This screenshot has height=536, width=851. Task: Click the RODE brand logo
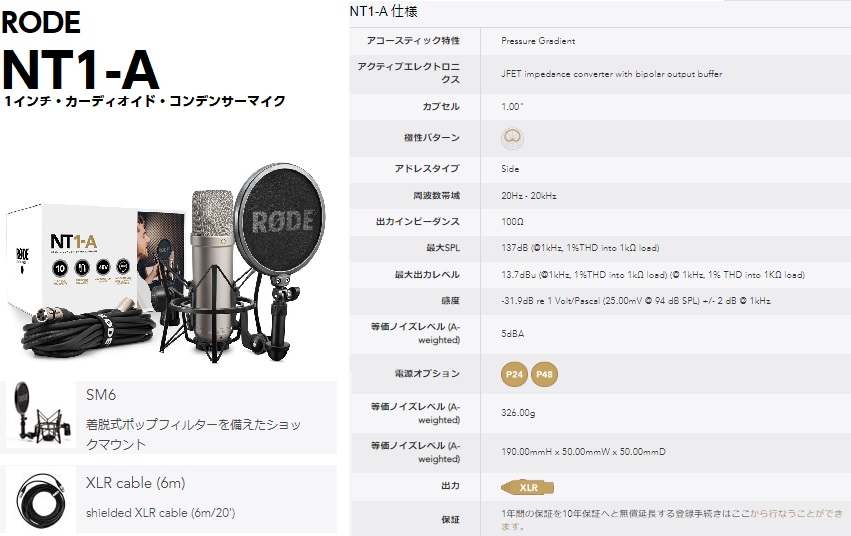tap(41, 22)
